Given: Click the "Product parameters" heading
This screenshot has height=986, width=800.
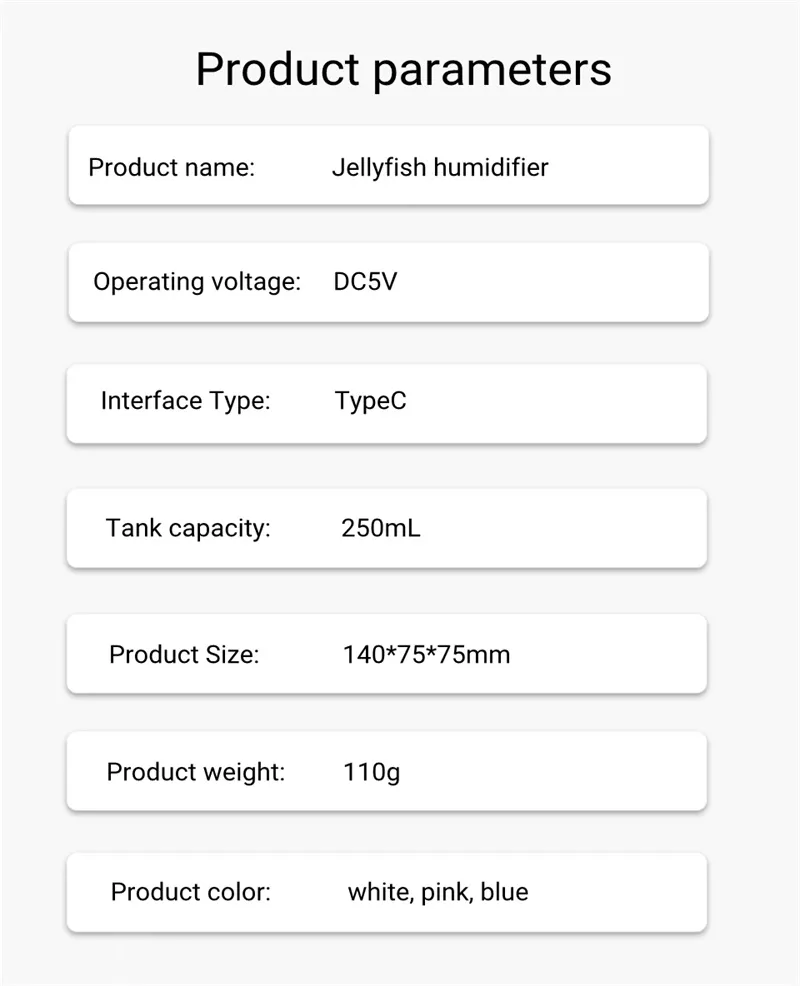Looking at the screenshot, I should 403,69.
